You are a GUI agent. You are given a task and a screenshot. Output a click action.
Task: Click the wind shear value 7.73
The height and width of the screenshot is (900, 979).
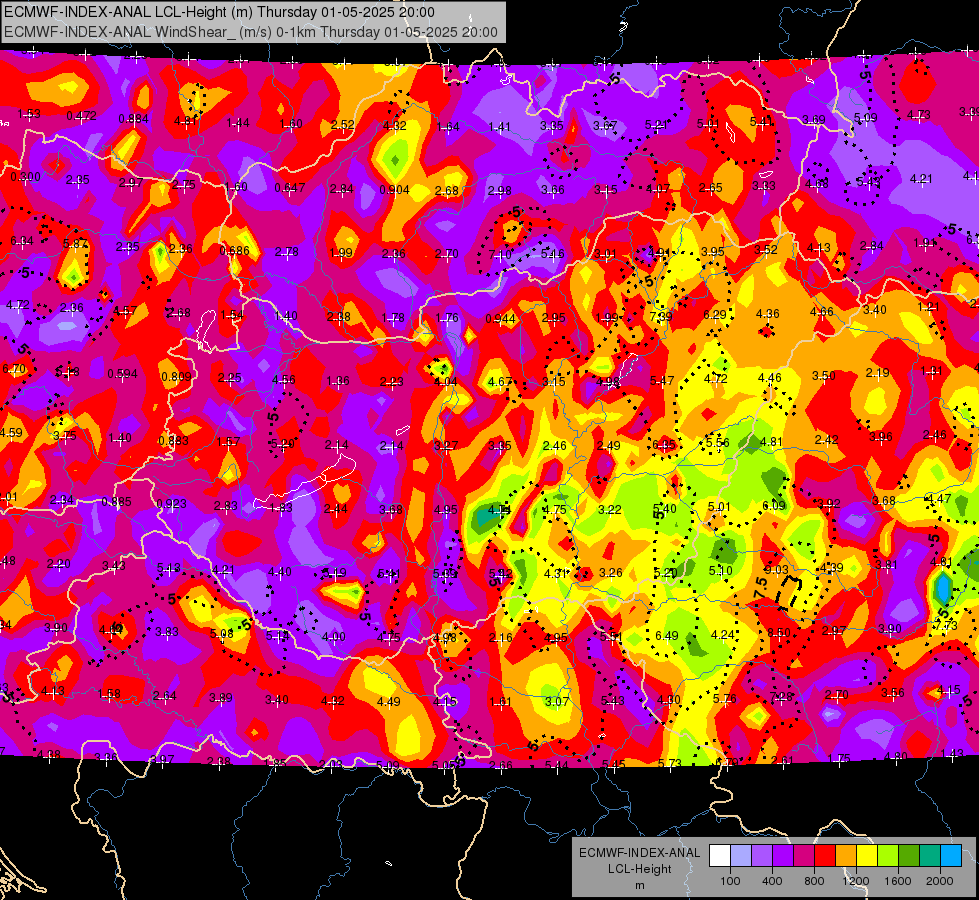(x=946, y=625)
